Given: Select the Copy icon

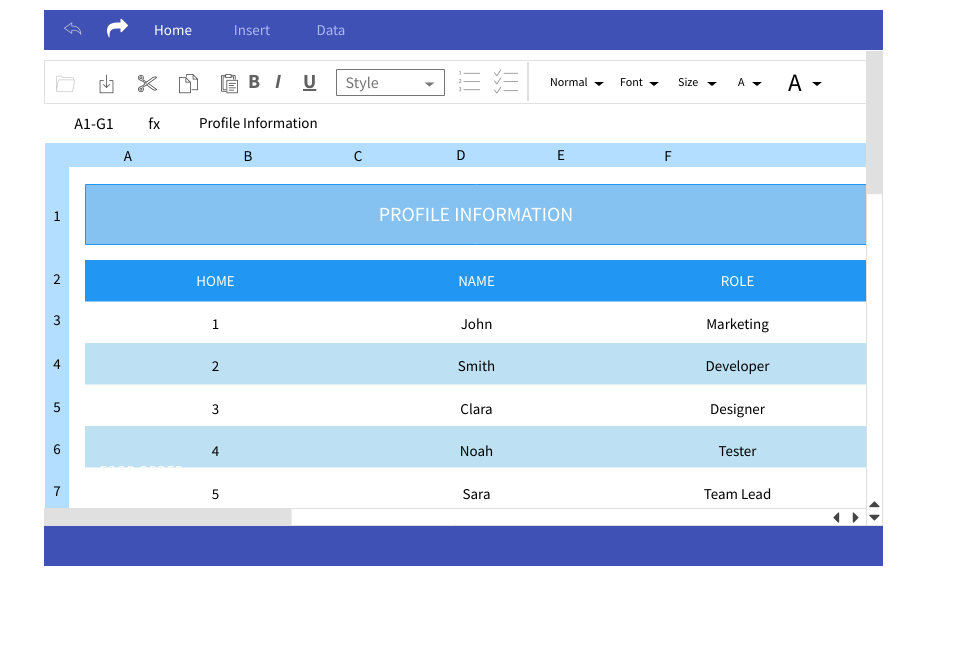Looking at the screenshot, I should pos(188,82).
